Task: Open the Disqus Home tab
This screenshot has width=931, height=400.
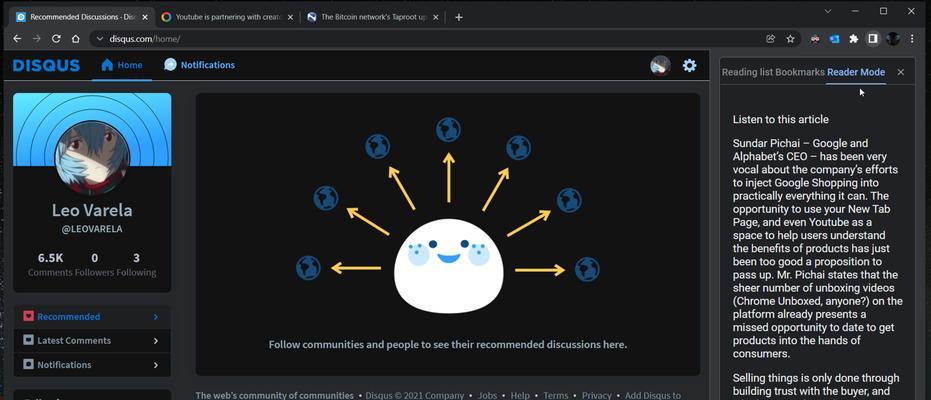Action: pyautogui.click(x=122, y=65)
